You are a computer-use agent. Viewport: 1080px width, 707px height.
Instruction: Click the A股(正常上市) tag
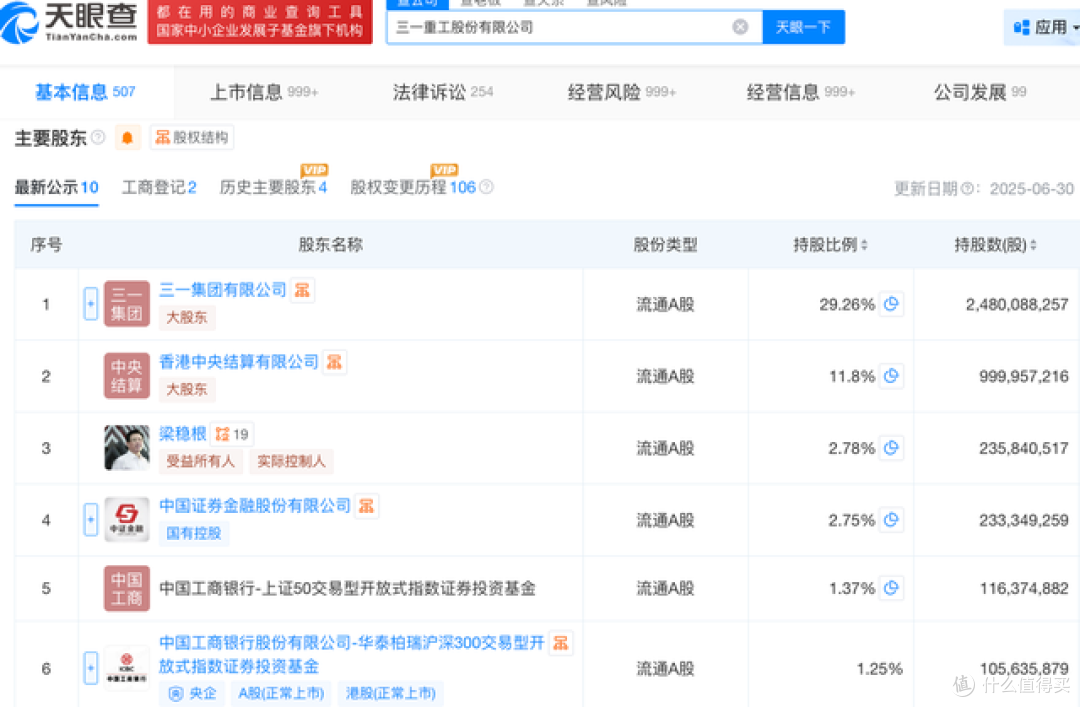click(x=282, y=693)
